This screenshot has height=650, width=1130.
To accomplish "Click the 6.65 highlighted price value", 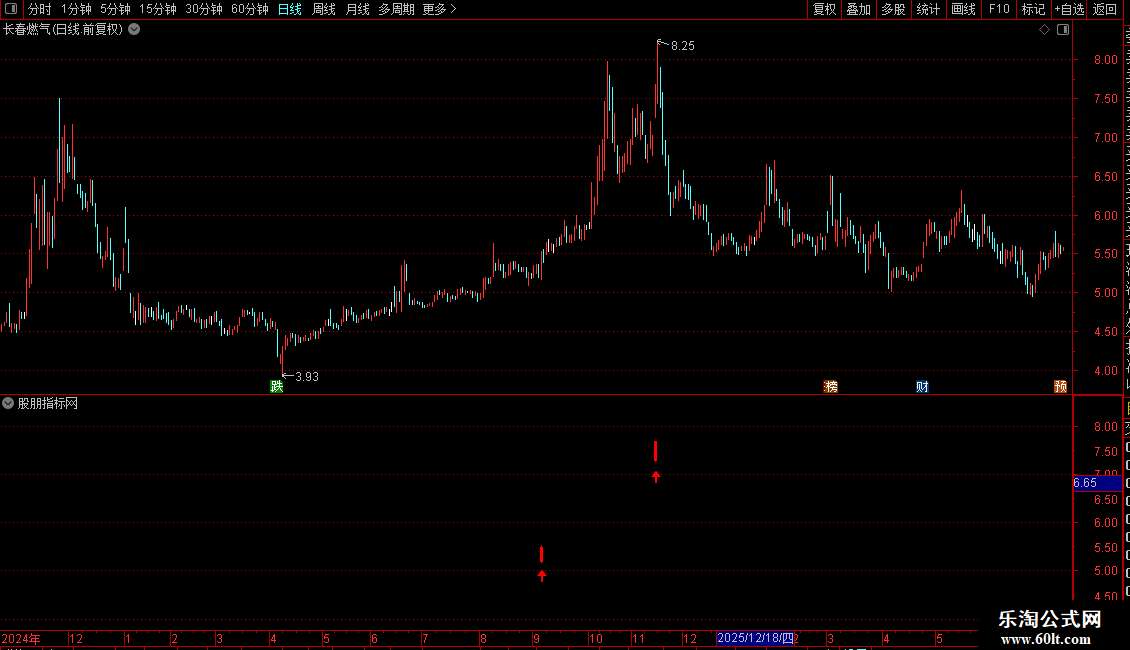I will 1097,483.
